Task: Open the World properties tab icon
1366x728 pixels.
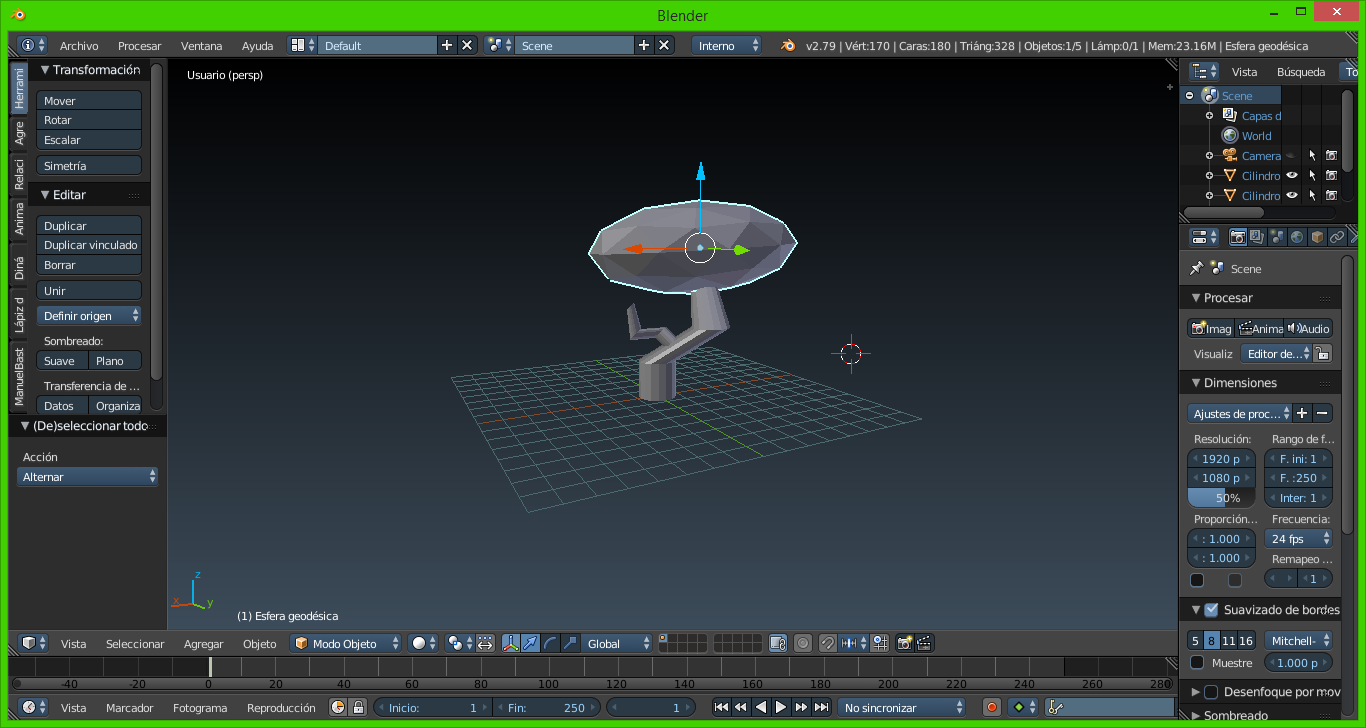Action: coord(1297,237)
